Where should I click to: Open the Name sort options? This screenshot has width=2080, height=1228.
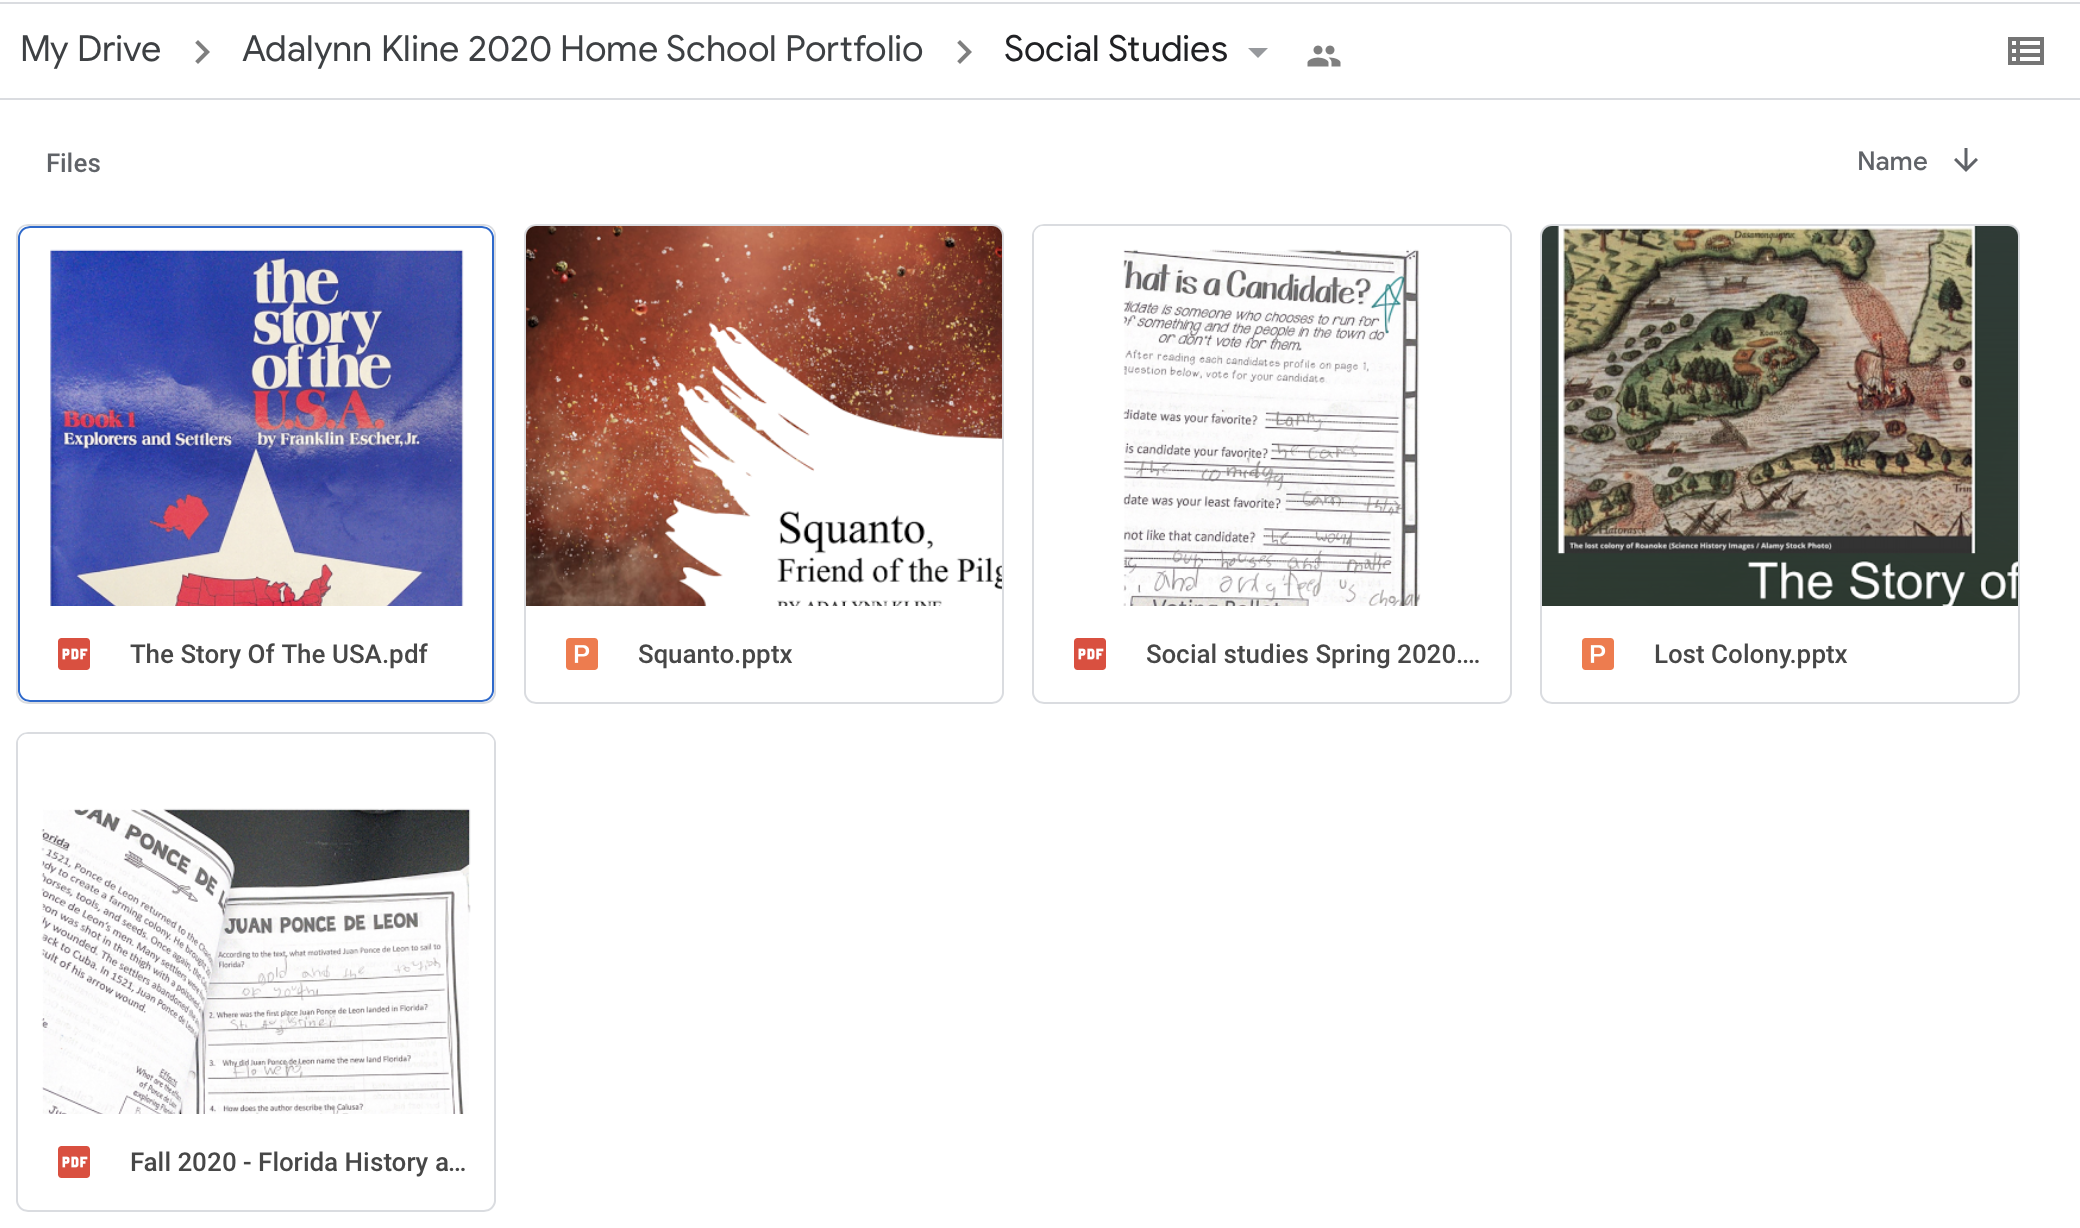coord(1891,161)
